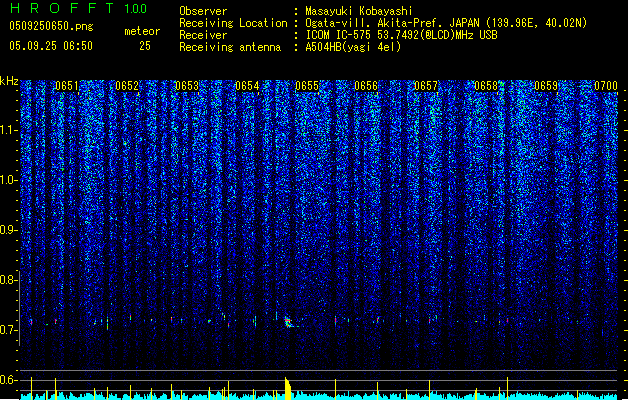Click the 0659 time marker
The image size is (629, 400).
(x=546, y=86)
